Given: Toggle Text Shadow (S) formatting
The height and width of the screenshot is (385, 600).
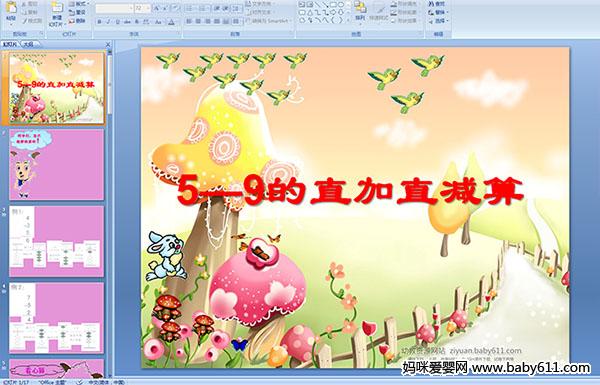Looking at the screenshot, I should tap(137, 22).
